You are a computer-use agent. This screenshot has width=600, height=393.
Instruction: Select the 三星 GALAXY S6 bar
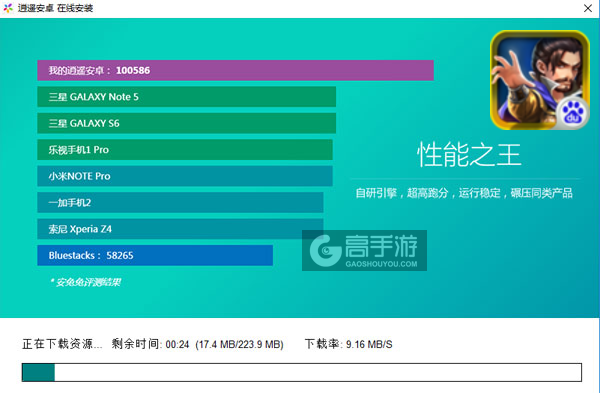(187, 123)
